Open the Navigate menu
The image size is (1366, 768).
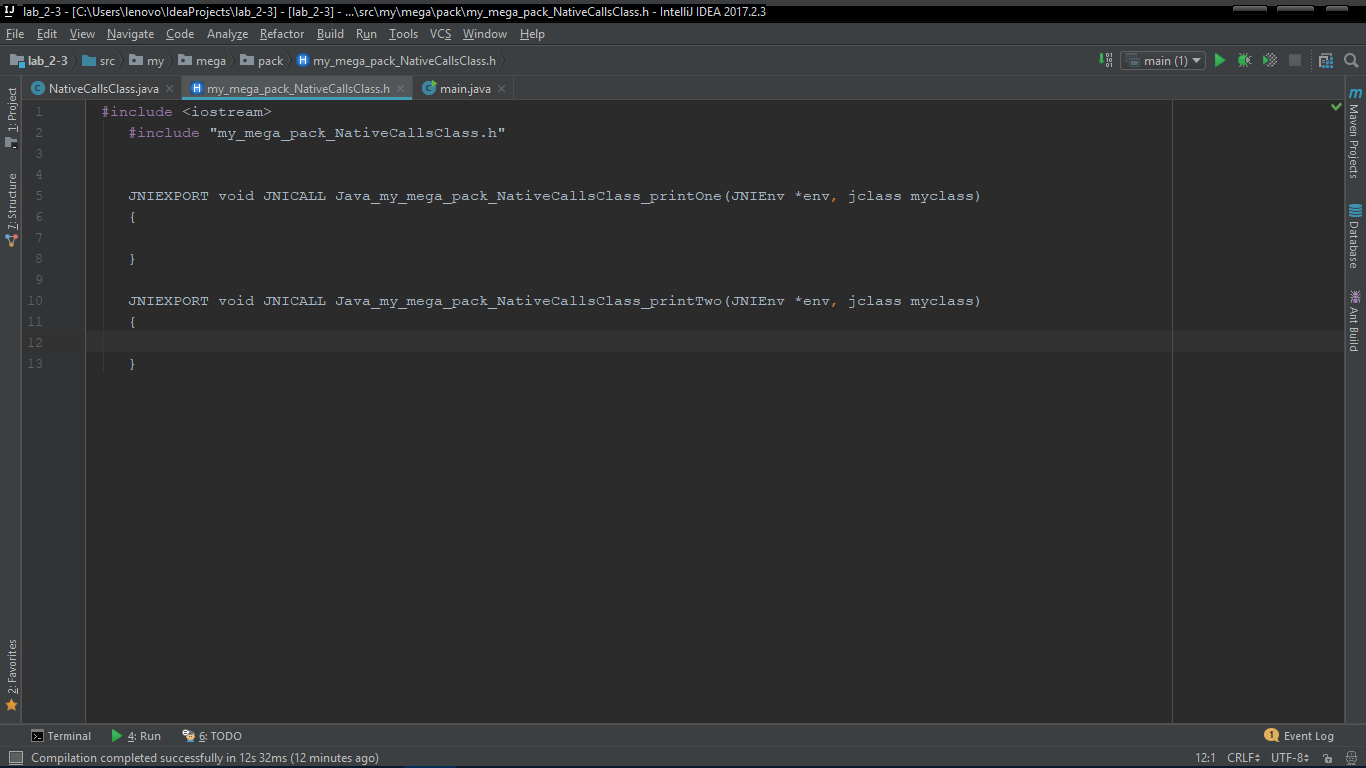[x=131, y=34]
